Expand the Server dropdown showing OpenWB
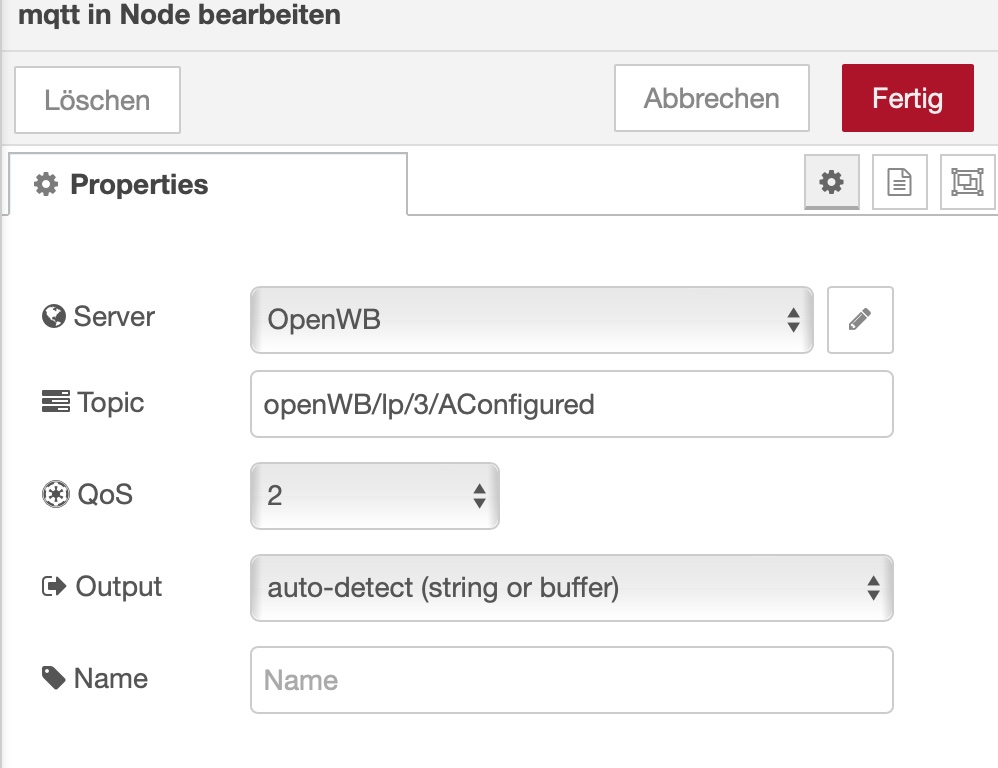The width and height of the screenshot is (998, 768). coord(532,320)
